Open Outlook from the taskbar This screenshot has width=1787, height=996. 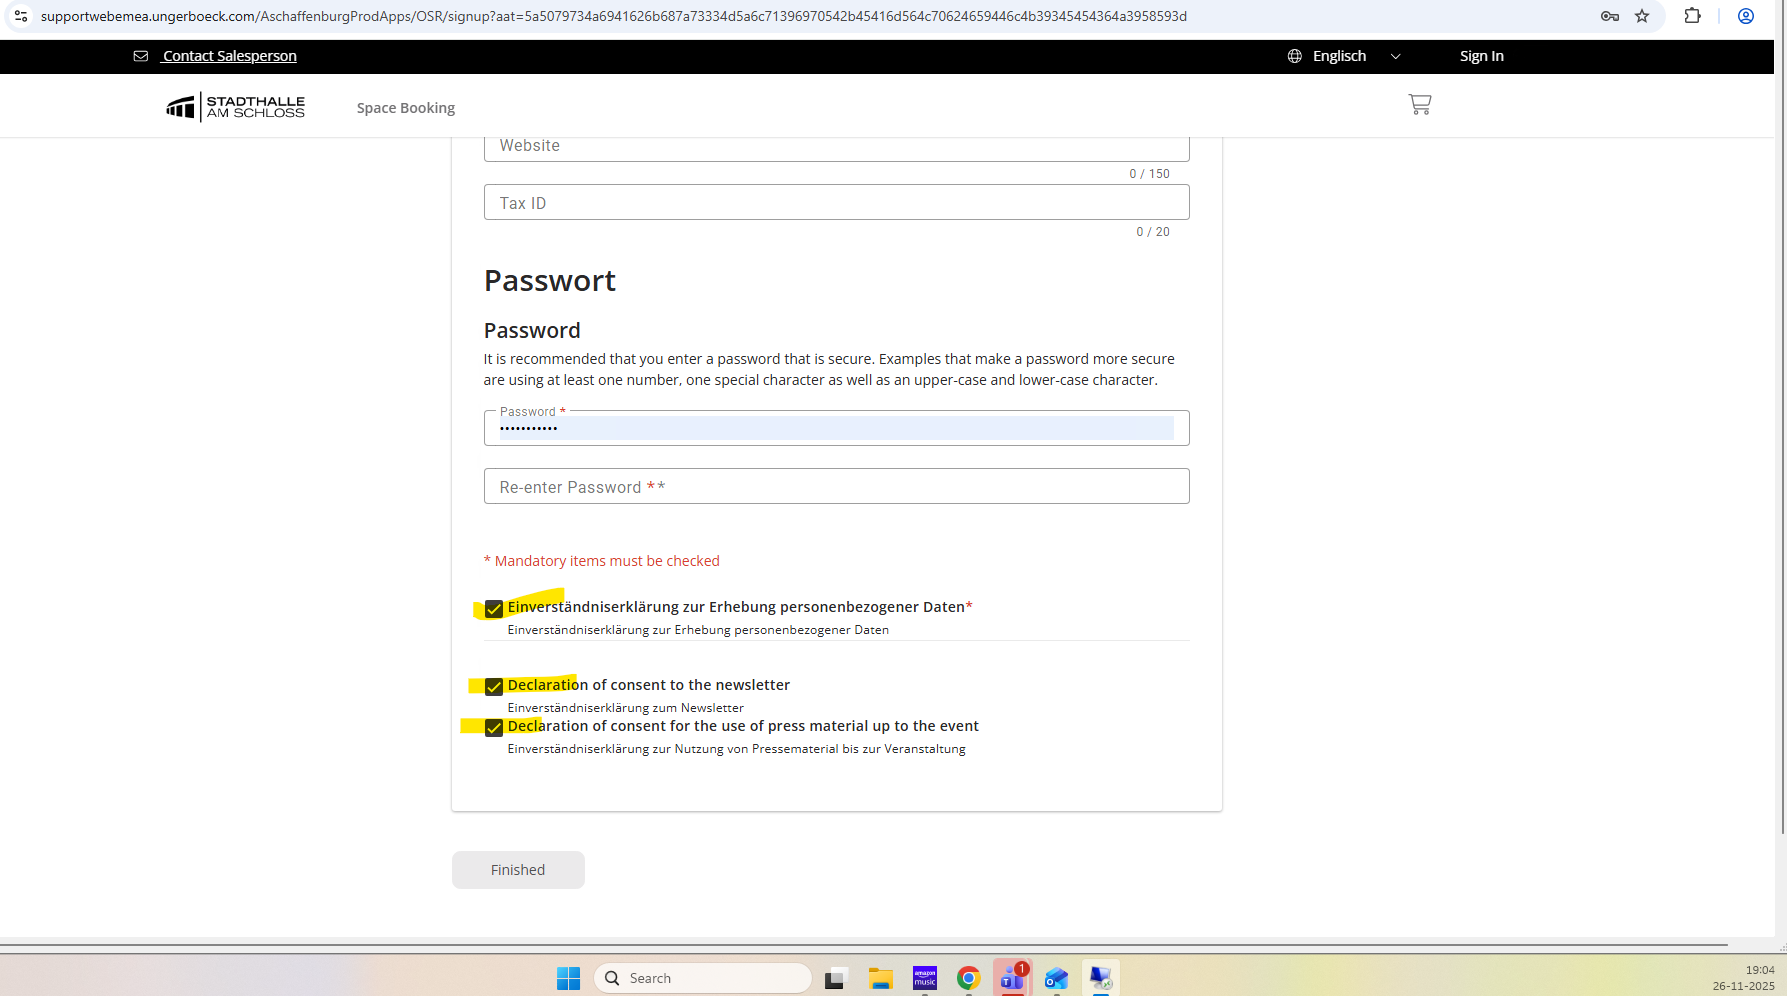pyautogui.click(x=1056, y=978)
